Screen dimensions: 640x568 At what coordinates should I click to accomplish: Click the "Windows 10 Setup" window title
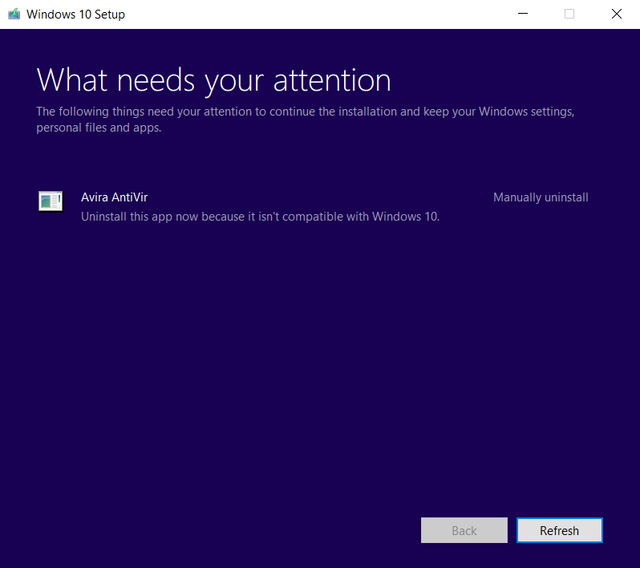(x=76, y=14)
